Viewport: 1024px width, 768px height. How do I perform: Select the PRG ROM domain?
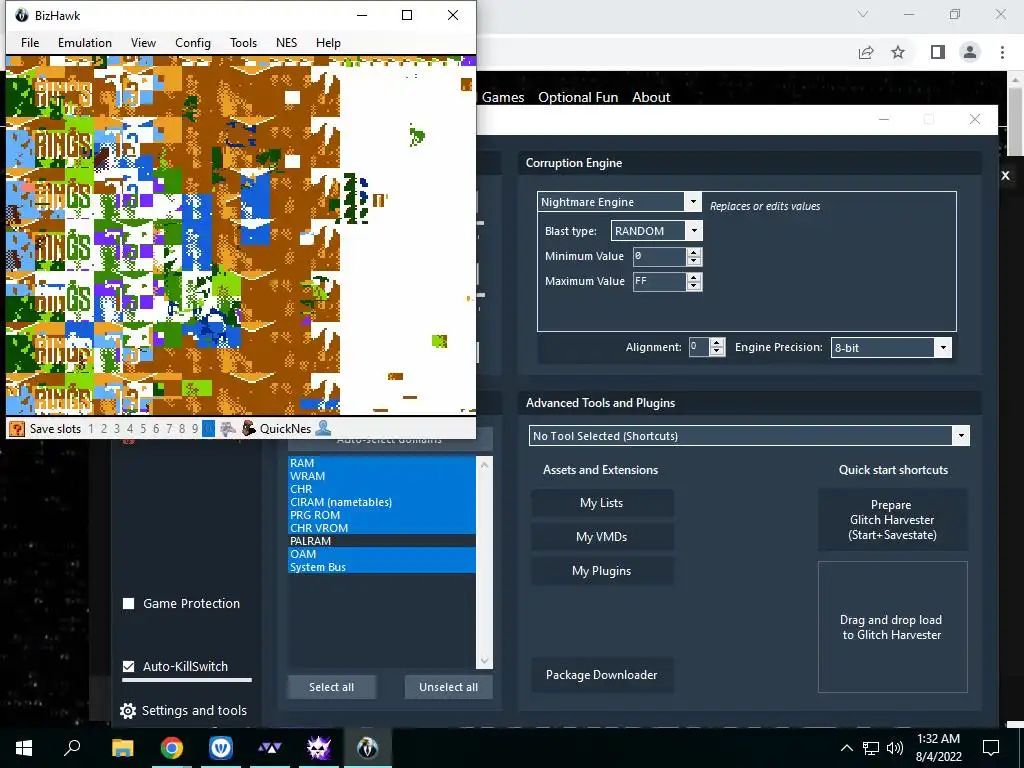tap(381, 515)
